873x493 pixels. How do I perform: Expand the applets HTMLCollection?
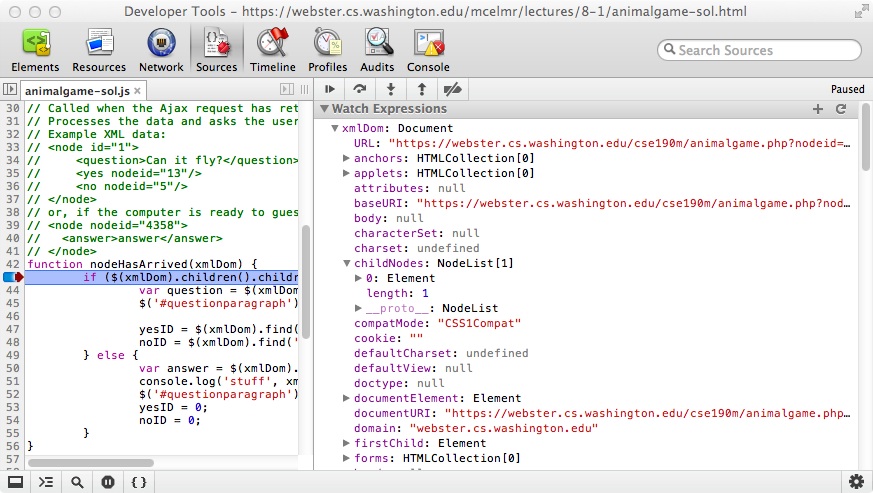346,173
